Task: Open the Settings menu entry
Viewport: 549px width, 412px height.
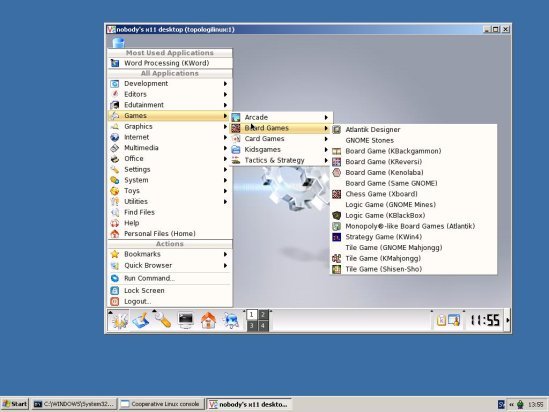Action: tap(170, 169)
